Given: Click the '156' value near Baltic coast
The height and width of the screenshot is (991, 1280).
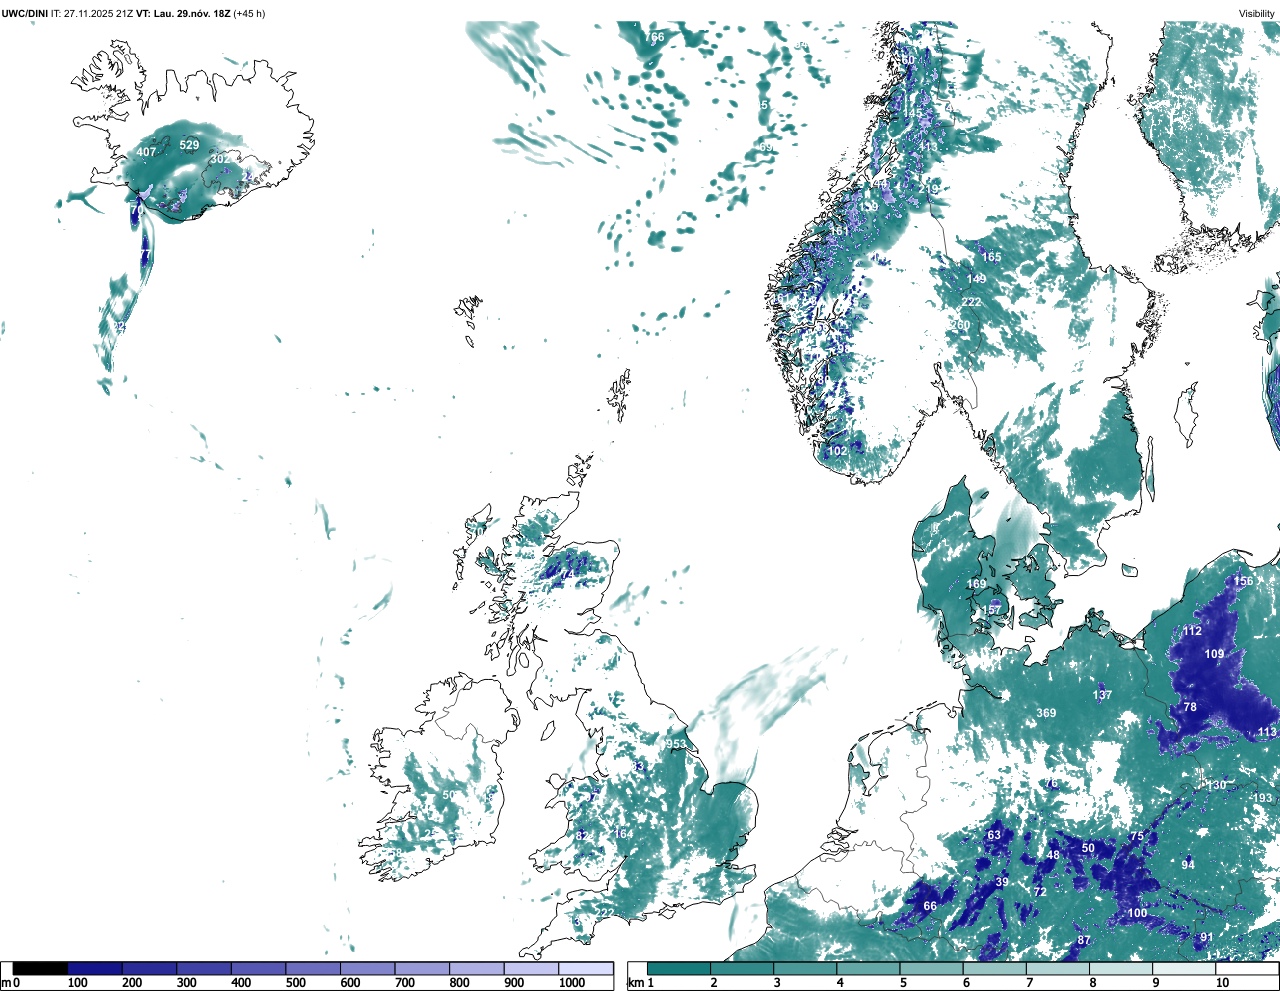Looking at the screenshot, I should 1243,581.
